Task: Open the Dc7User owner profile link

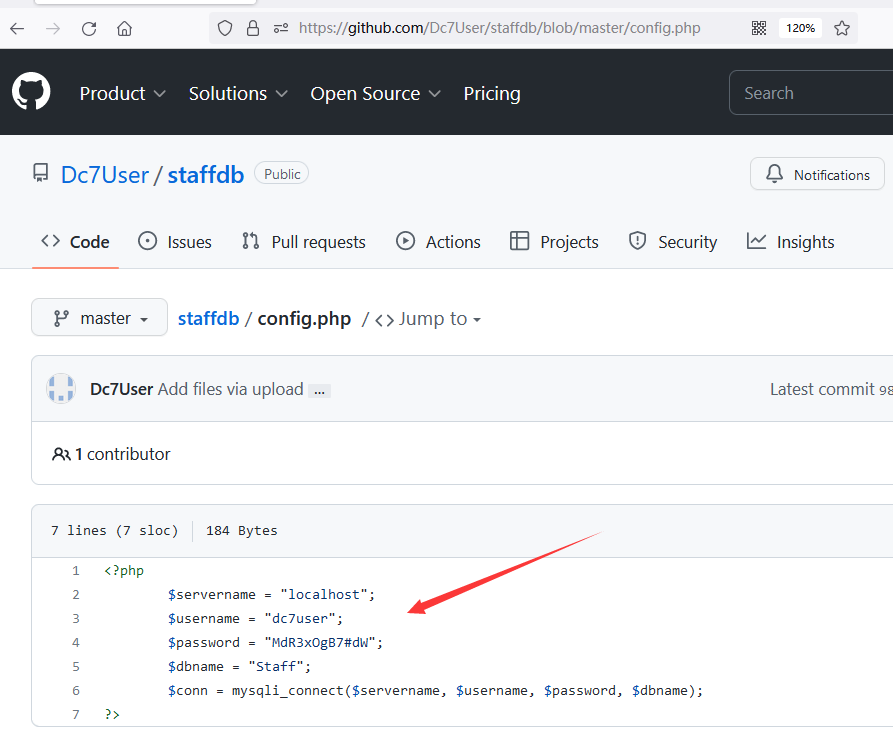Action: tap(105, 175)
